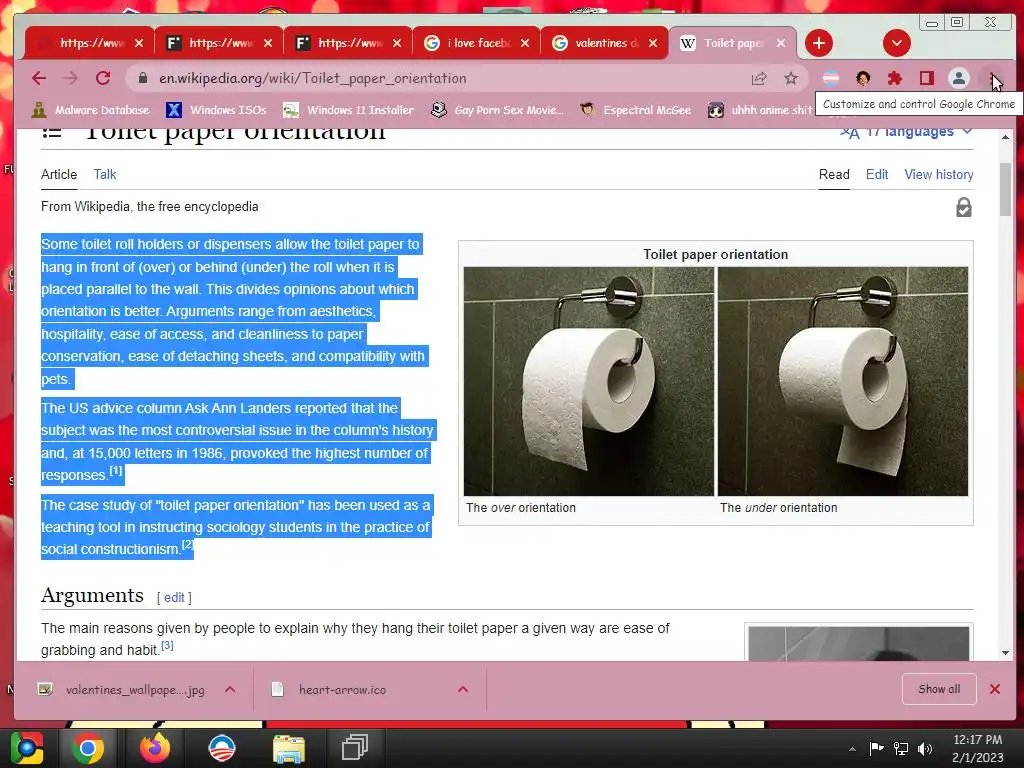This screenshot has height=768, width=1024.
Task: Open the tab search dropdown button
Action: 897,43
